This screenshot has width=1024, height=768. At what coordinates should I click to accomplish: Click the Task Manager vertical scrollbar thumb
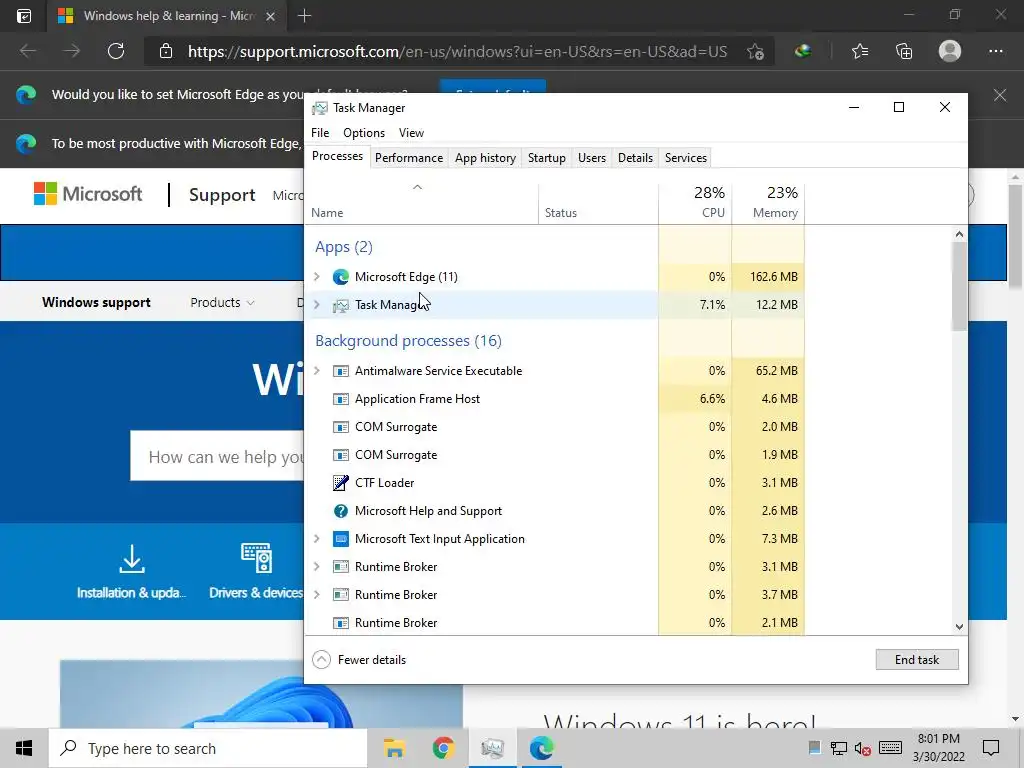959,286
